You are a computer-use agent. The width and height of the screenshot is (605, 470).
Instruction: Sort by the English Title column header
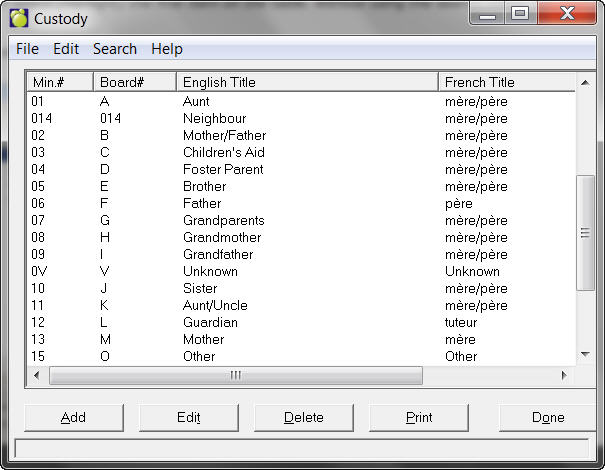pos(306,82)
